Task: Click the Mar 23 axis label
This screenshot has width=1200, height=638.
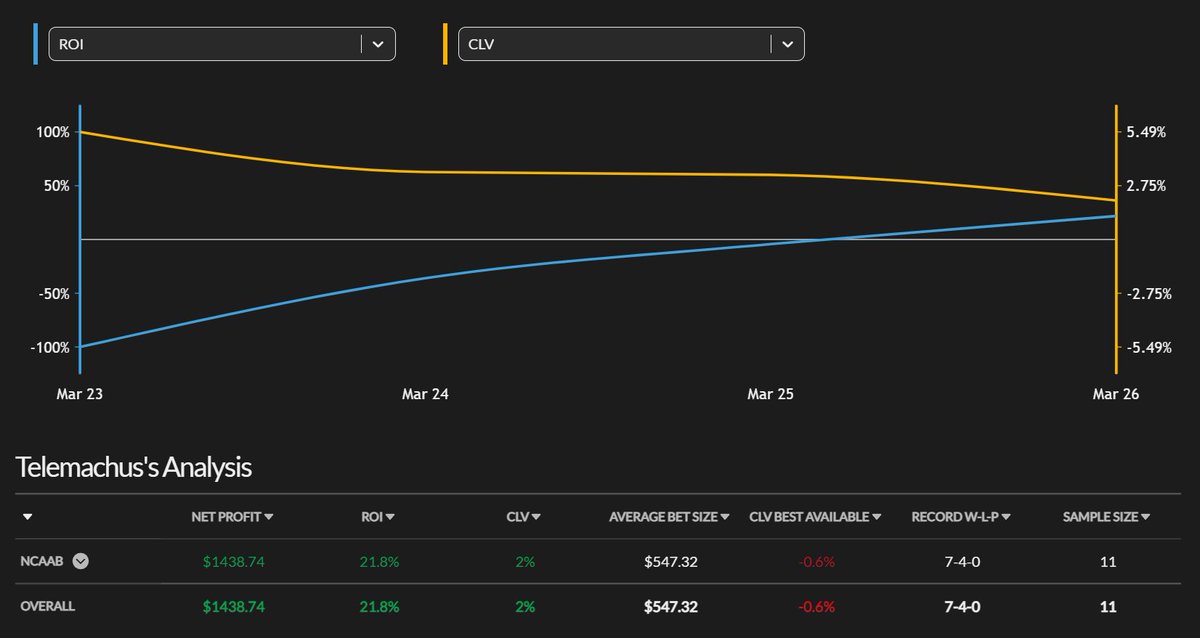Action: (x=79, y=395)
